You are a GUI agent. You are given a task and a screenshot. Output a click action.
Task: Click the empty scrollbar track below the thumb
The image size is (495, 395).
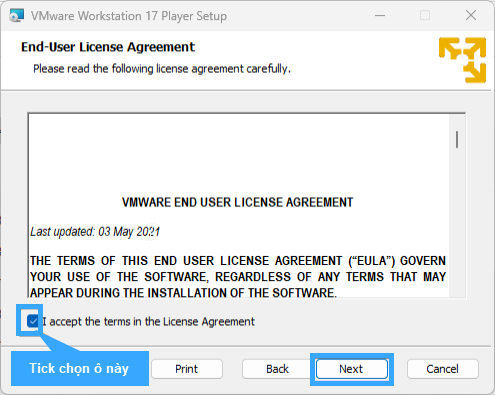click(457, 223)
